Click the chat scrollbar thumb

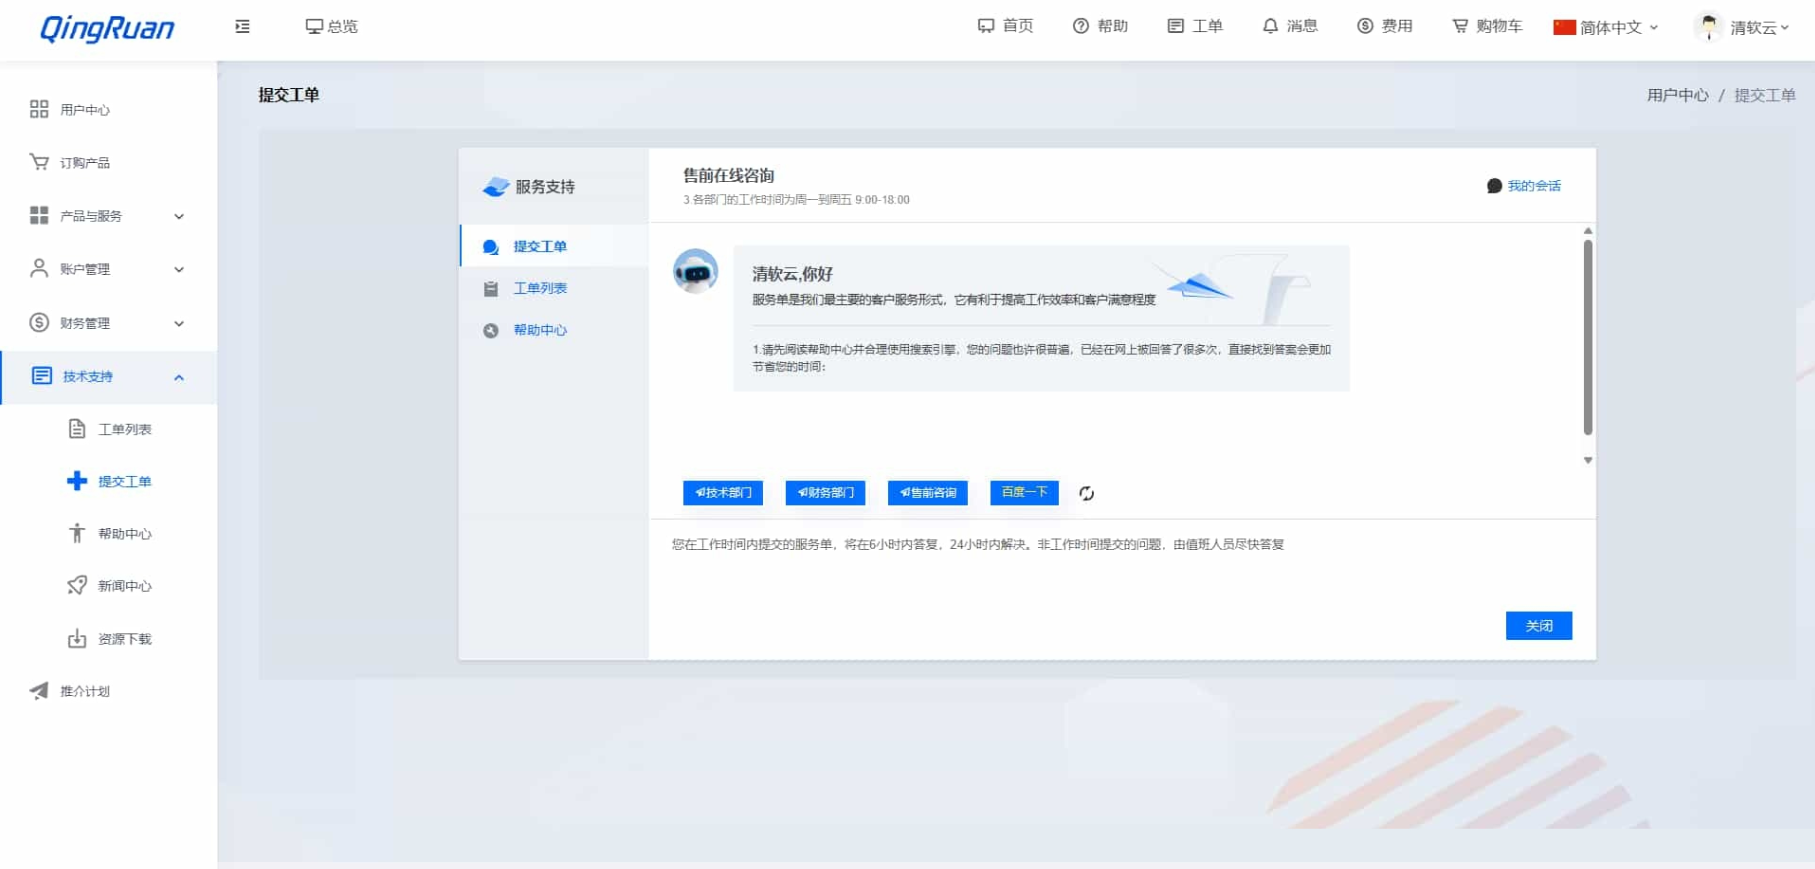(1588, 337)
